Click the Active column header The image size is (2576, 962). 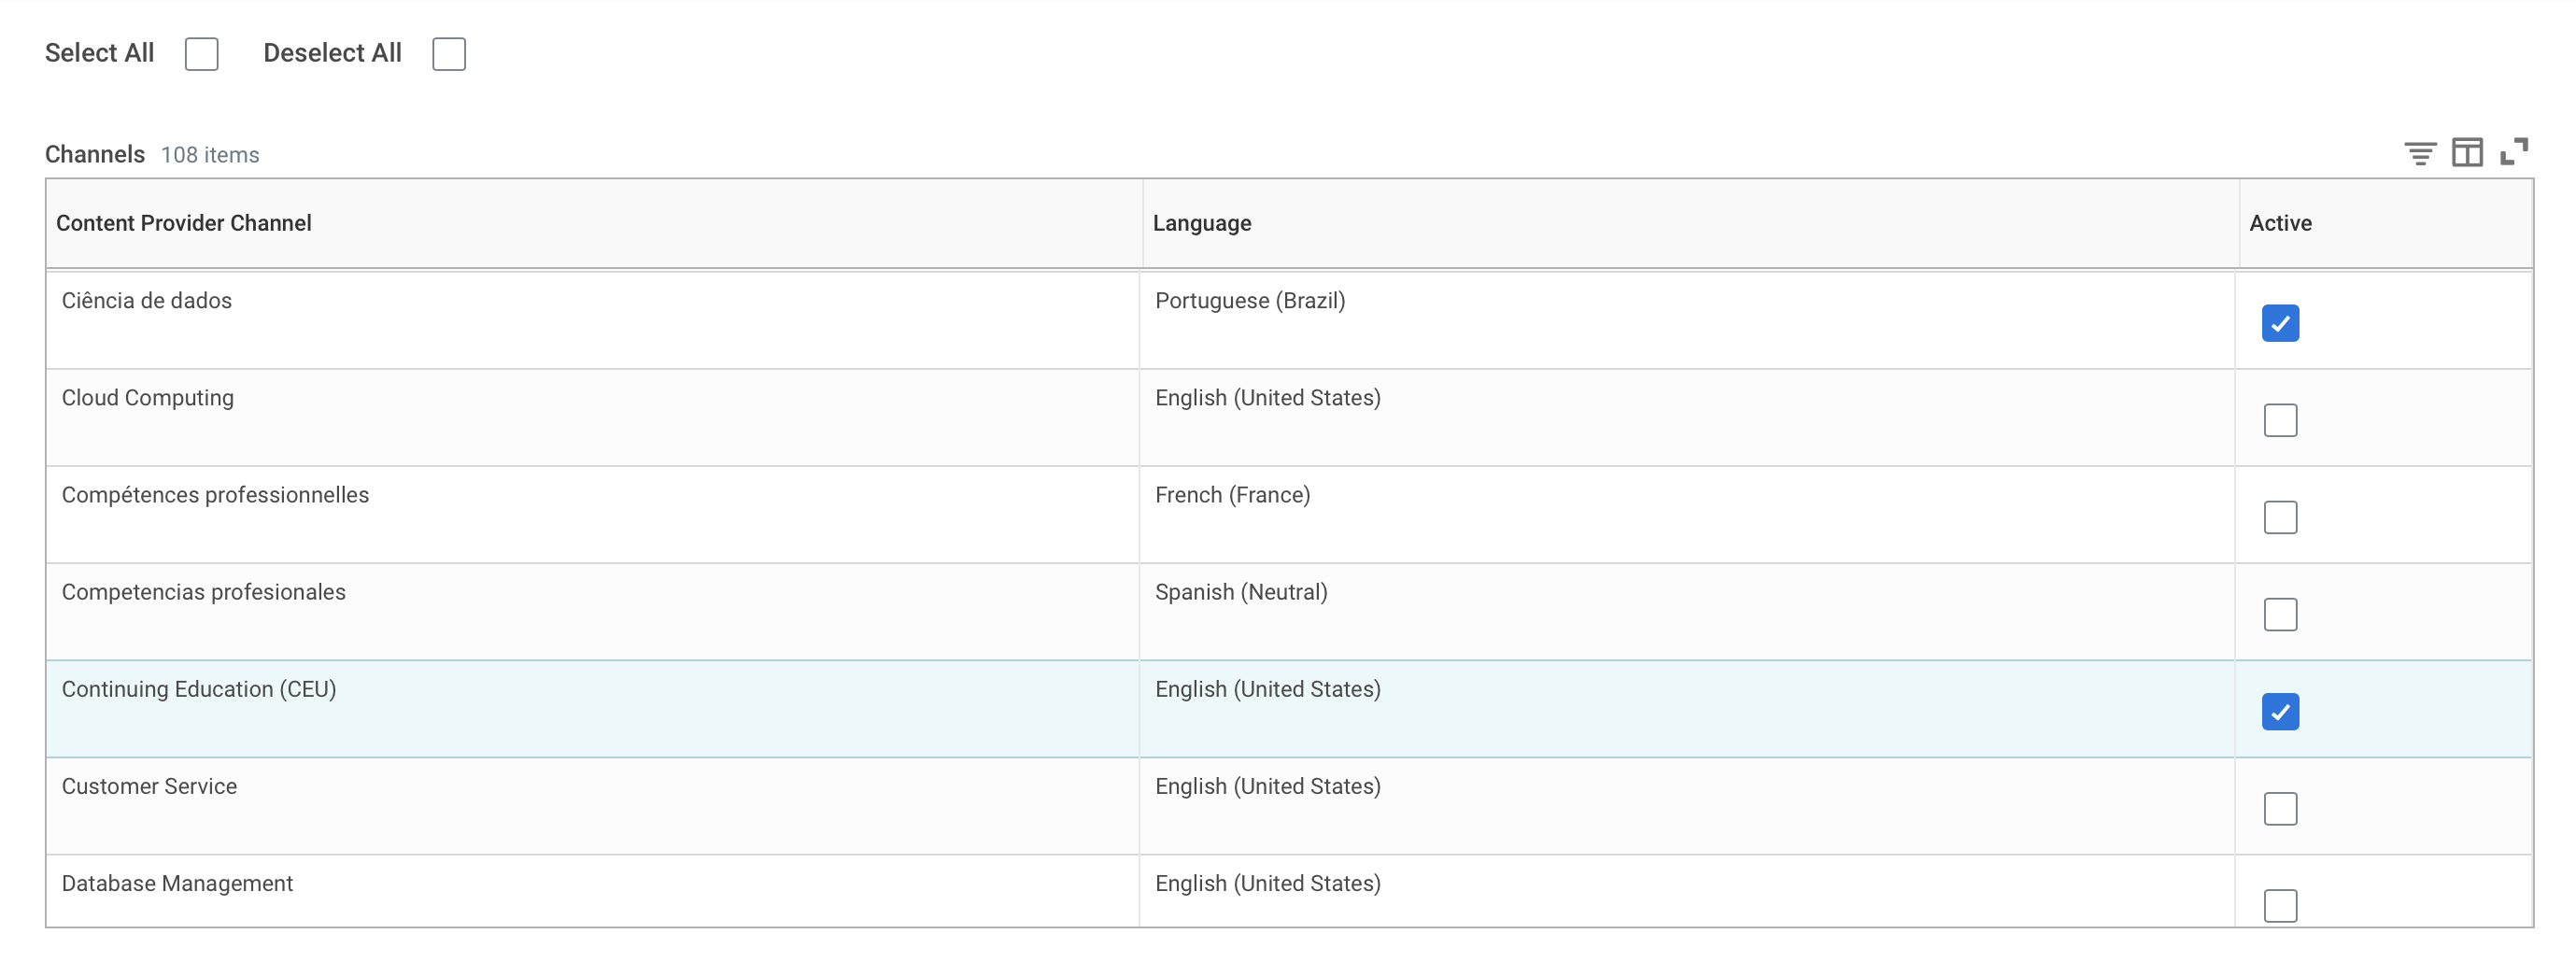2280,223
